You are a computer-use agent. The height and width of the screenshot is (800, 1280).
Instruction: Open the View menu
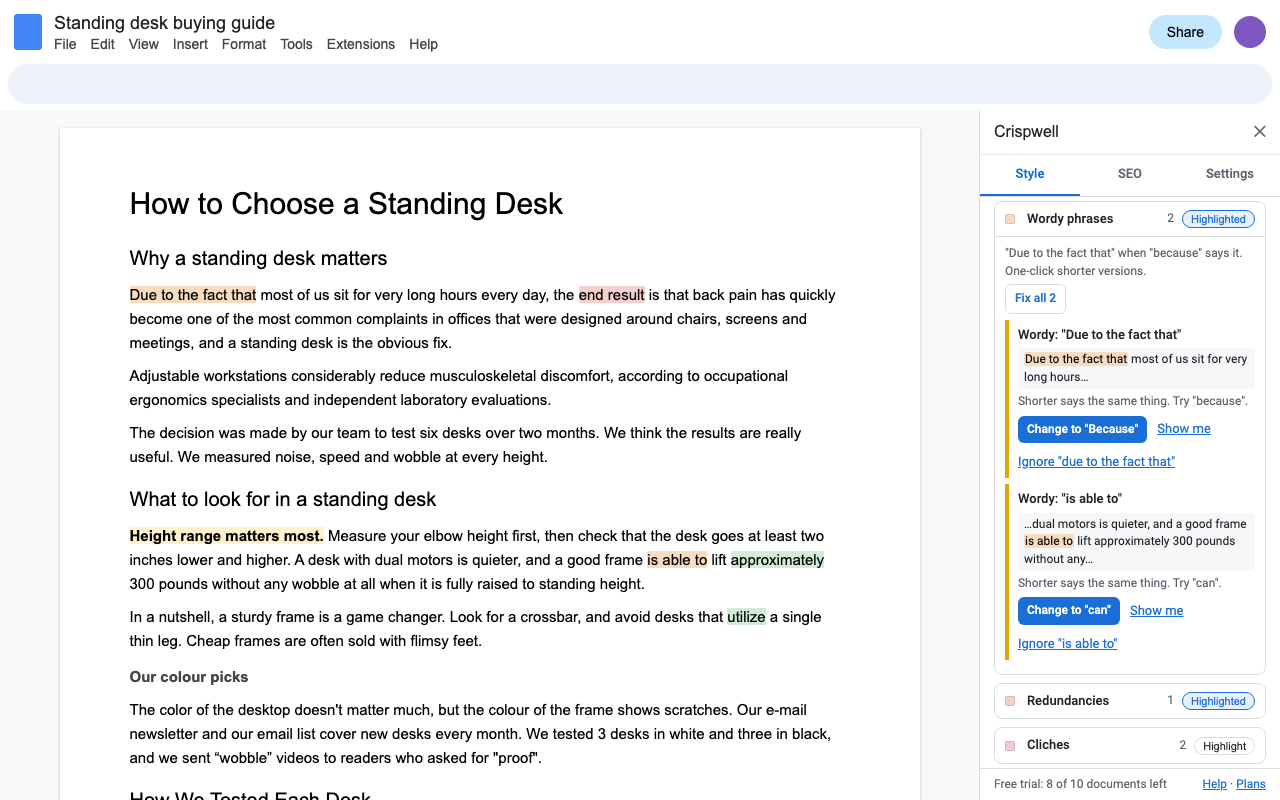tap(144, 44)
